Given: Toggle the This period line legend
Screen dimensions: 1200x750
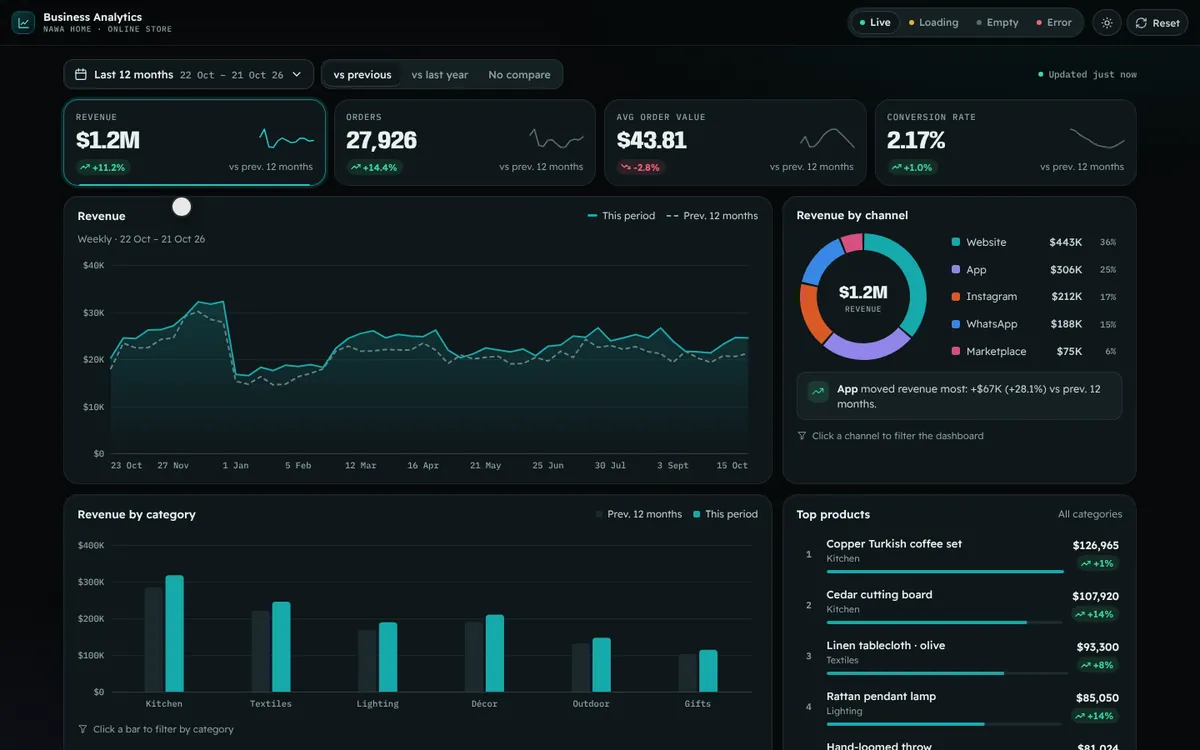Looking at the screenshot, I should pos(621,216).
